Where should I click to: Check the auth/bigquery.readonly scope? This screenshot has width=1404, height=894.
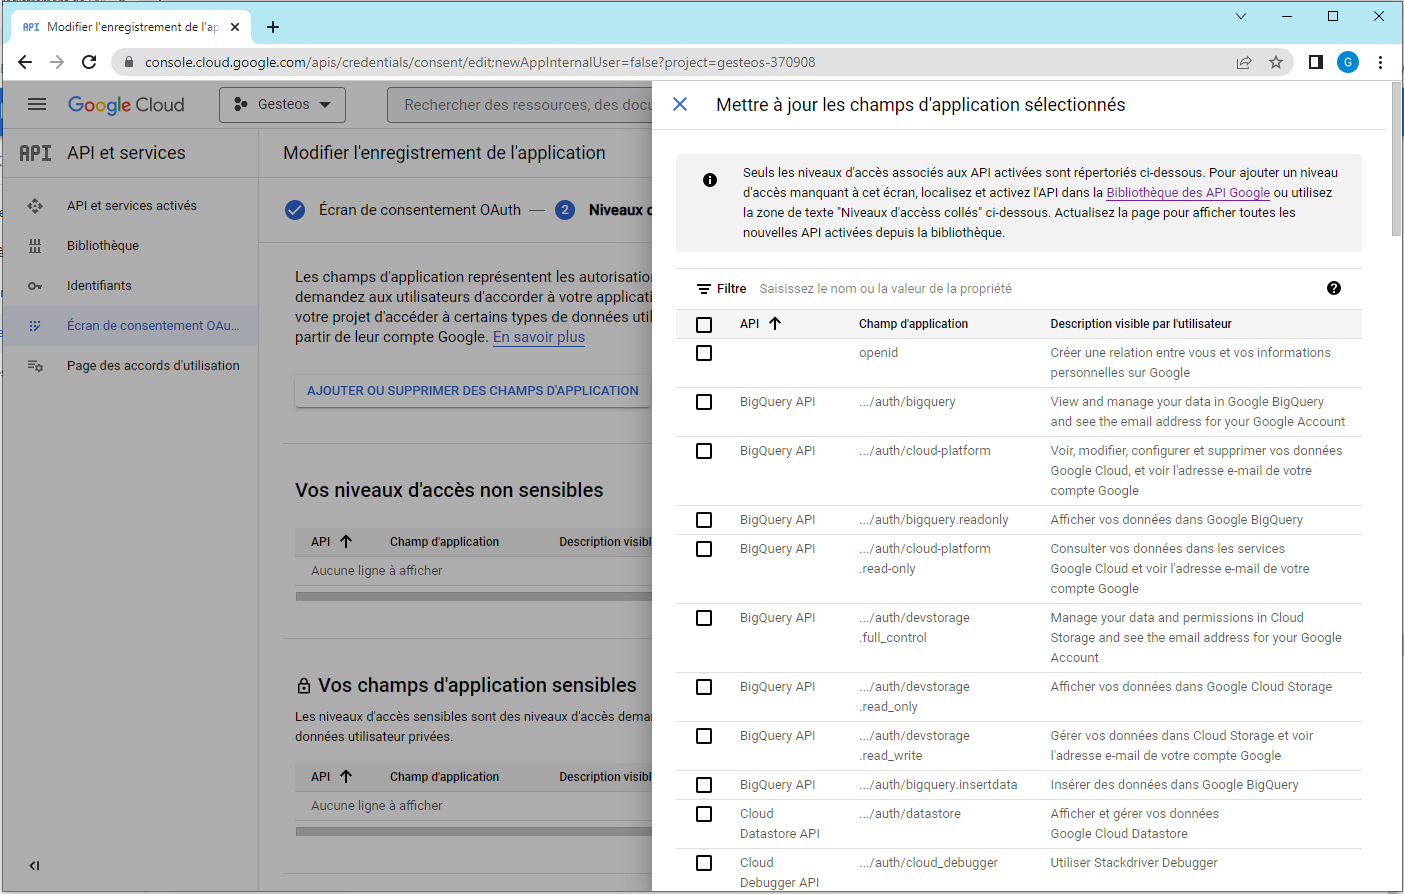[x=704, y=520]
